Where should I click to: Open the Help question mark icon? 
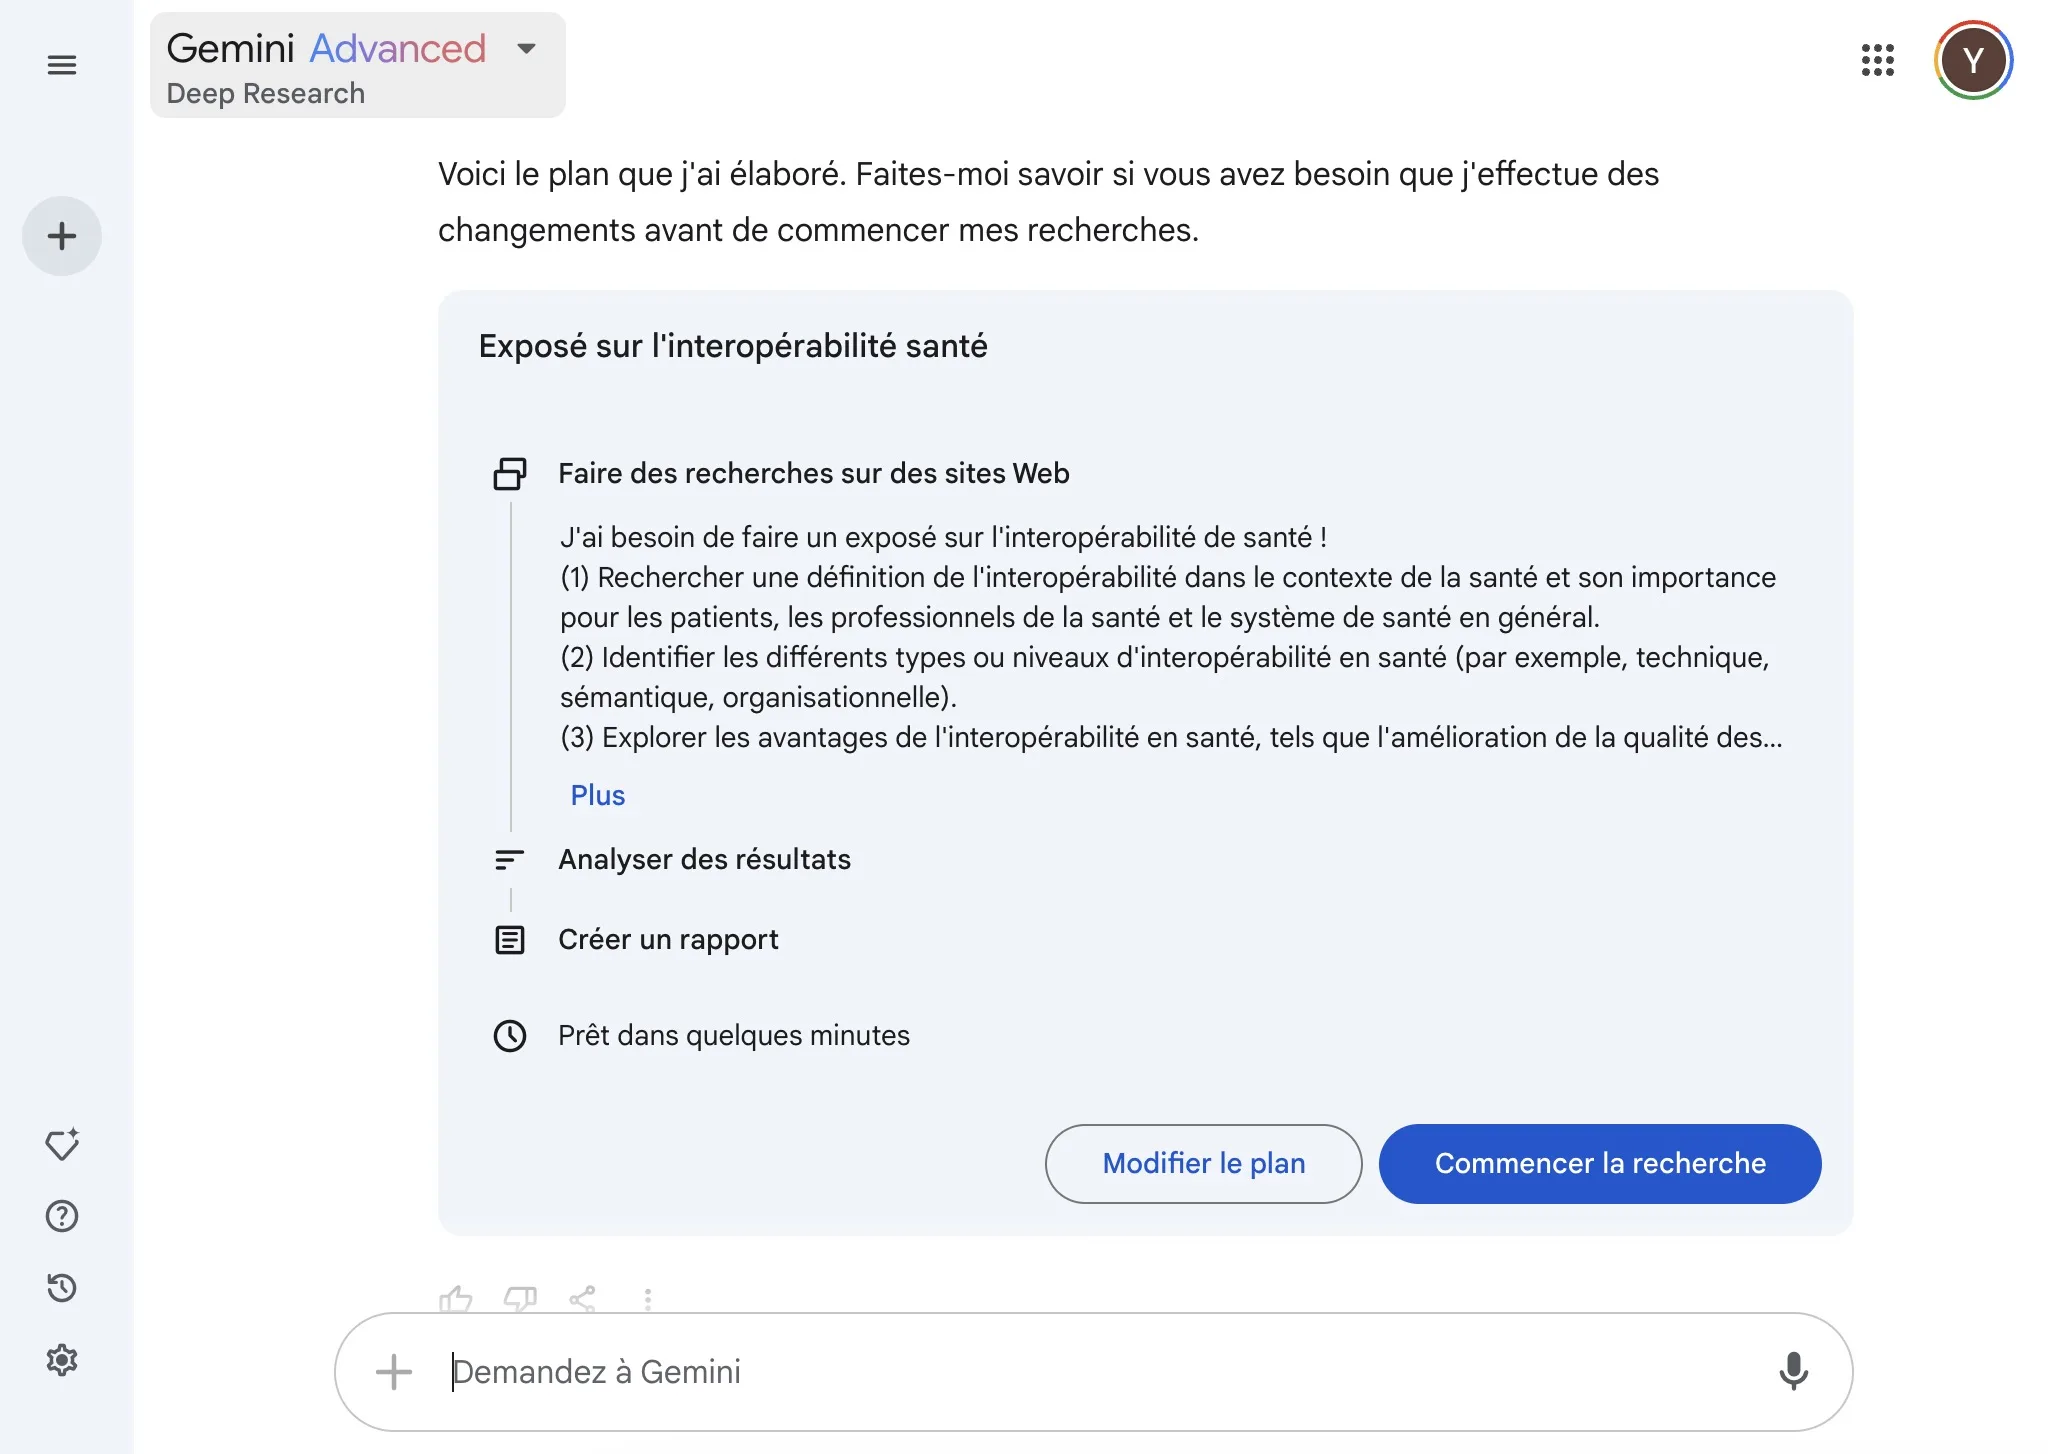click(62, 1216)
